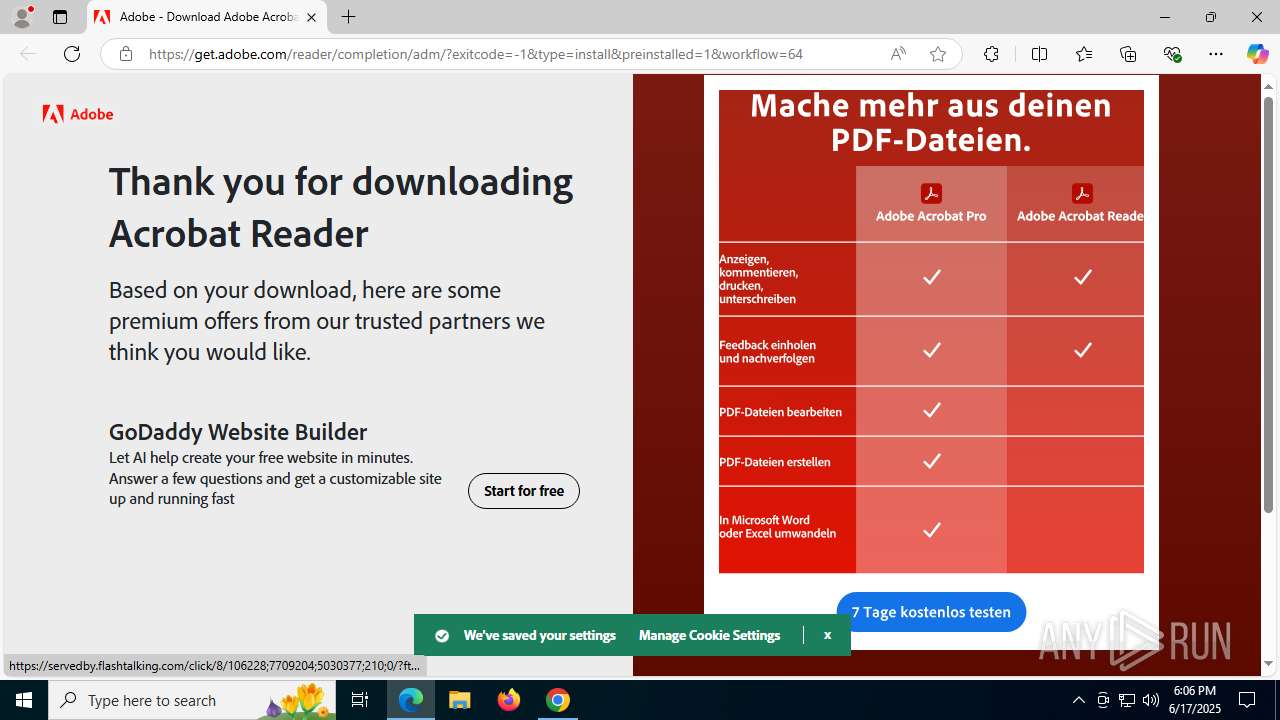The width and height of the screenshot is (1280, 720).
Task: Open Browser essentials icon
Action: (x=1172, y=54)
